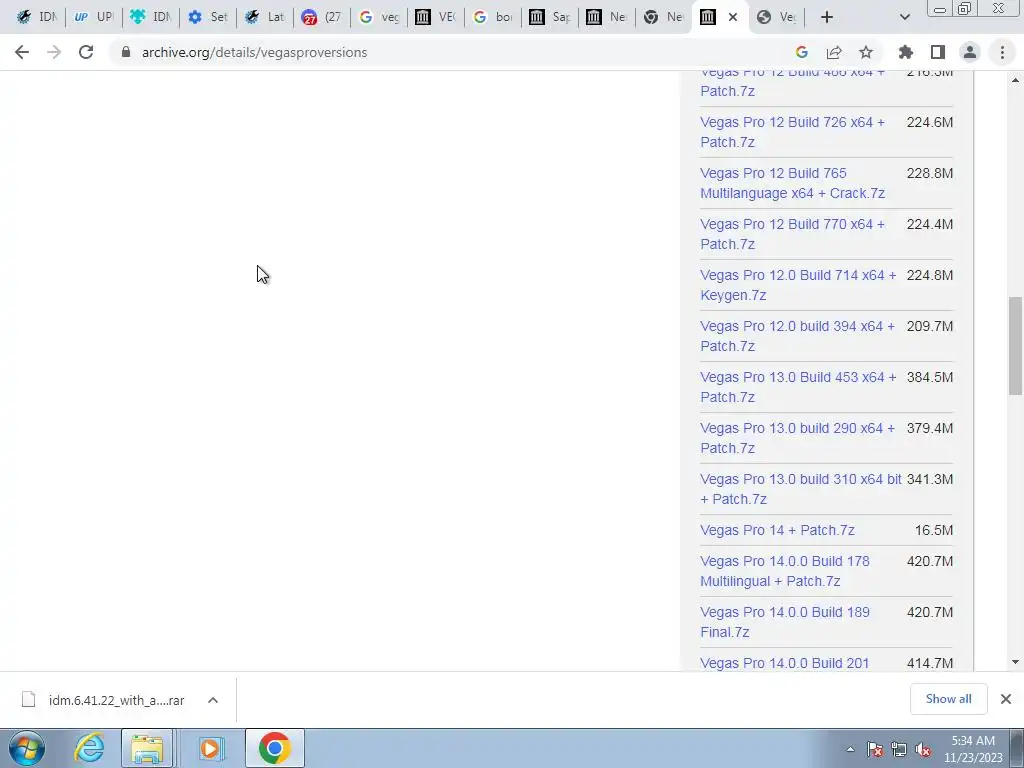Viewport: 1024px width, 768px height.
Task: Click the 16.5M file size text
Action: click(933, 530)
